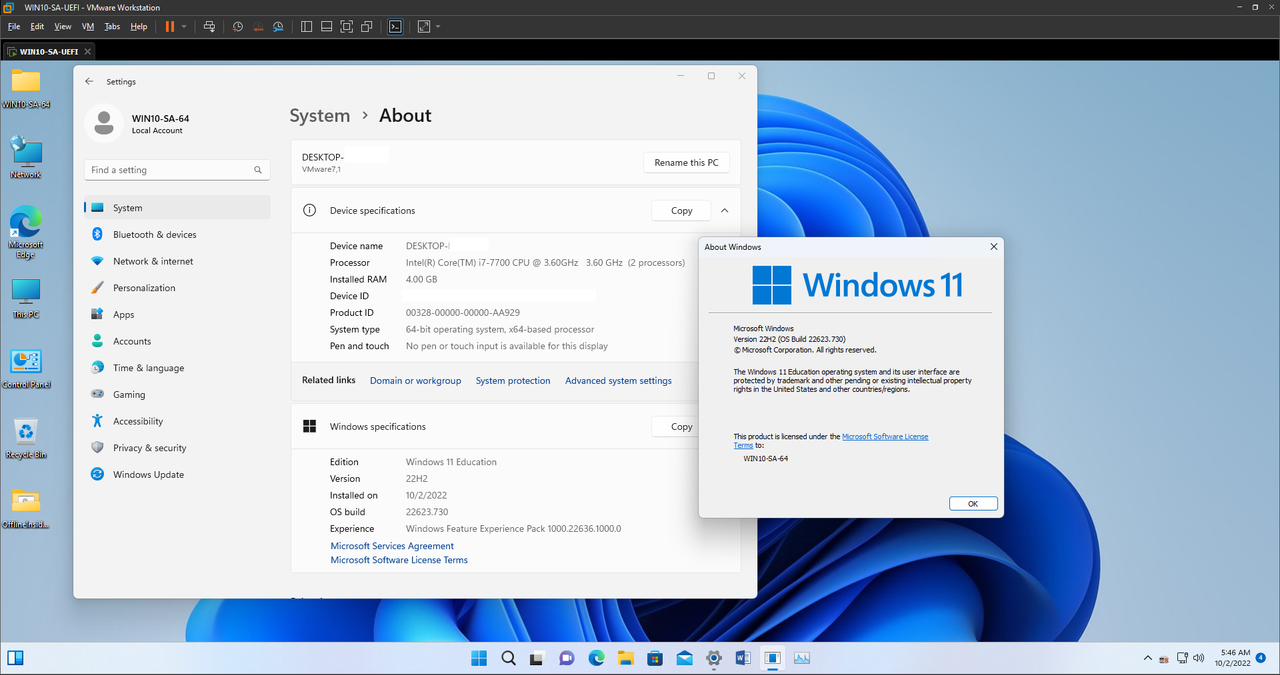
Task: Open taskbar Search magnifier
Action: click(x=508, y=658)
